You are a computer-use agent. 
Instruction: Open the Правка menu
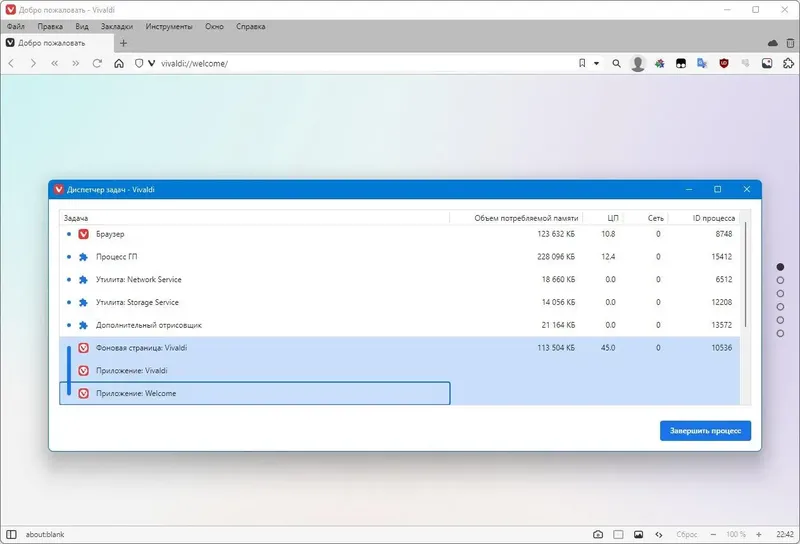[x=50, y=27]
